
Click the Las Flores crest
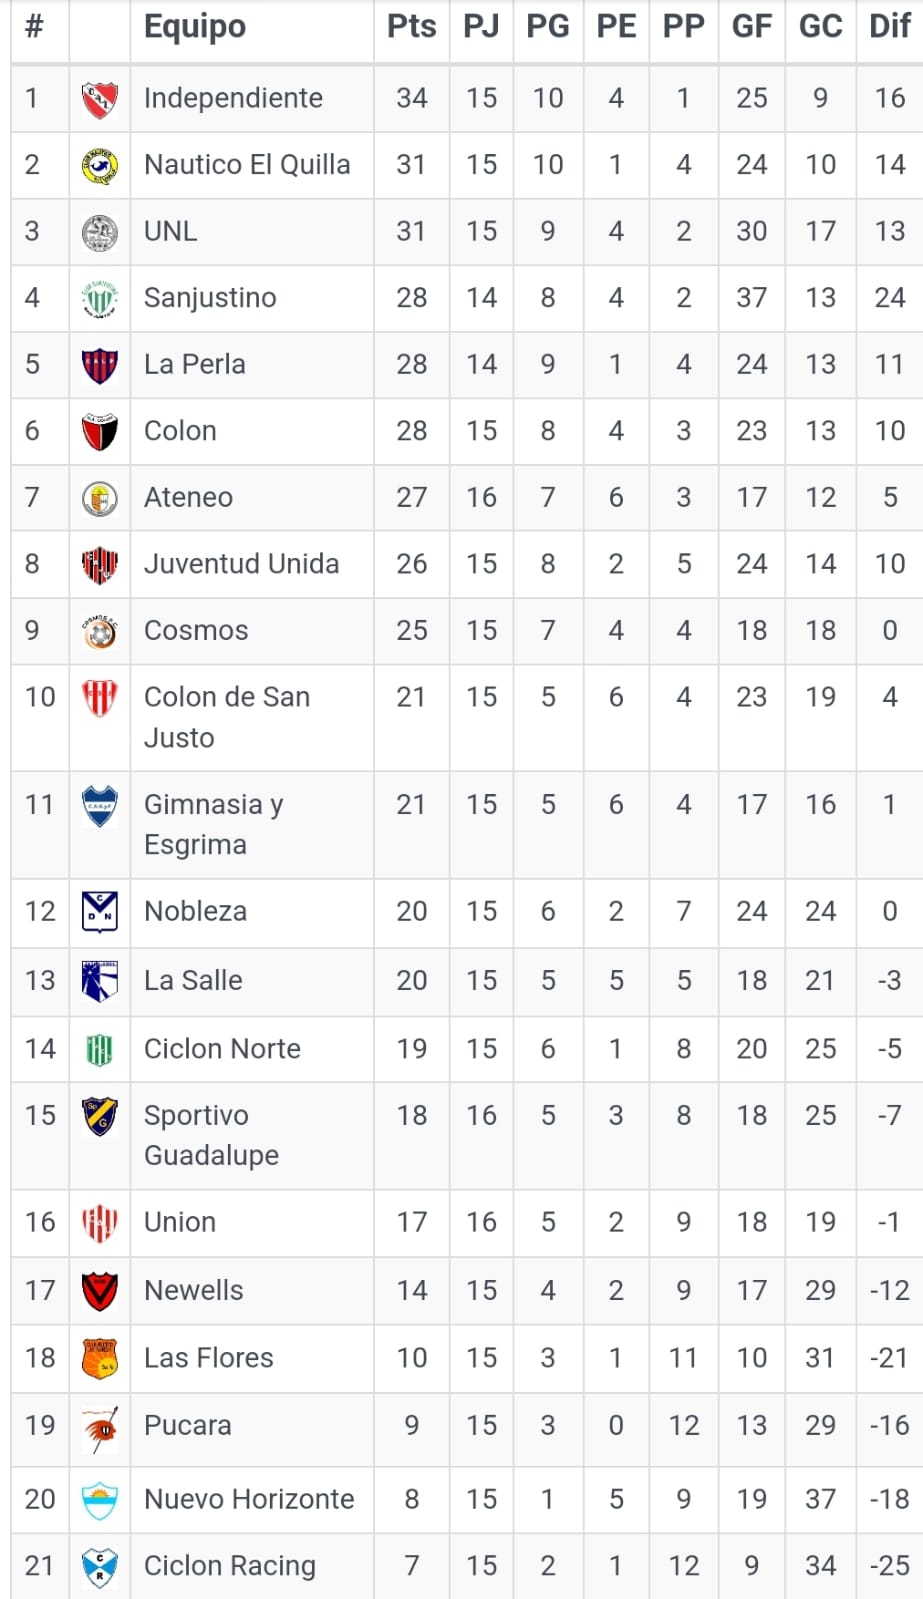pos(100,1358)
